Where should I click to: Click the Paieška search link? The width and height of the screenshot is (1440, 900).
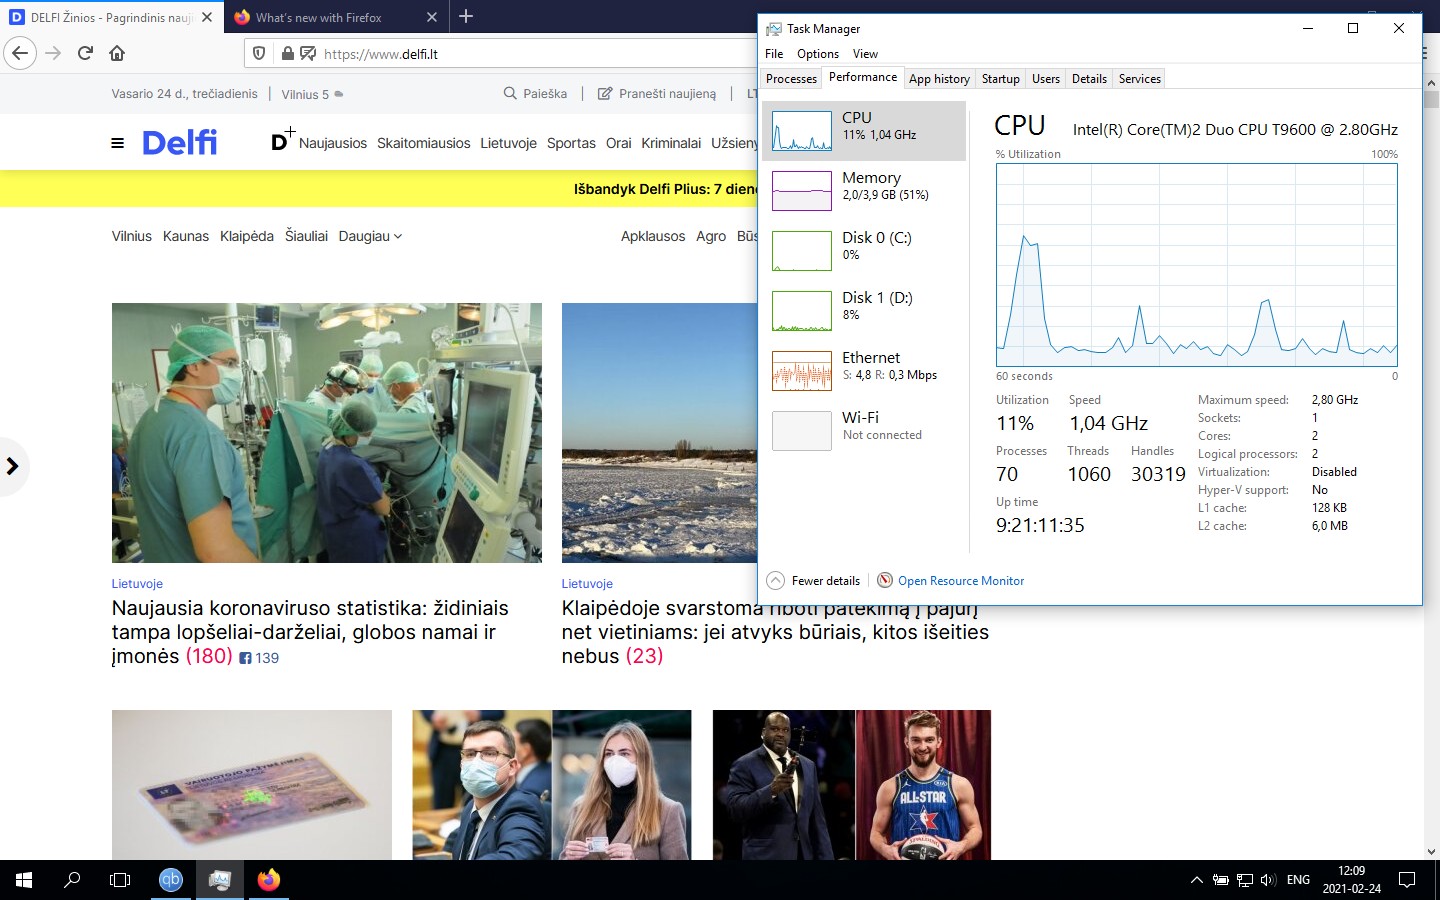coord(535,94)
